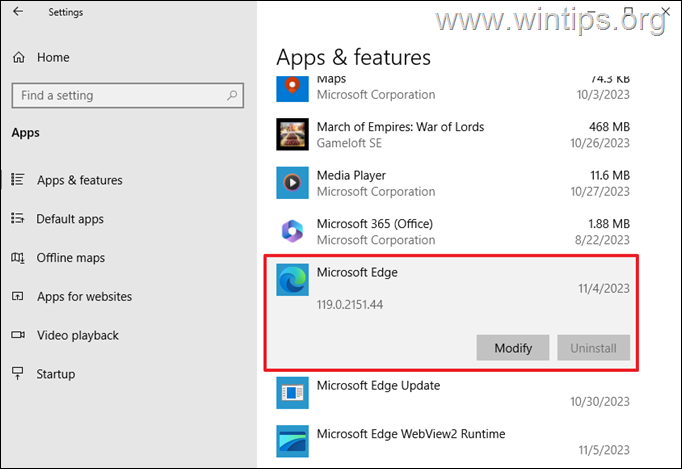The image size is (682, 469).
Task: Click the 10/3/2023 Maps date
Action: click(x=603, y=94)
